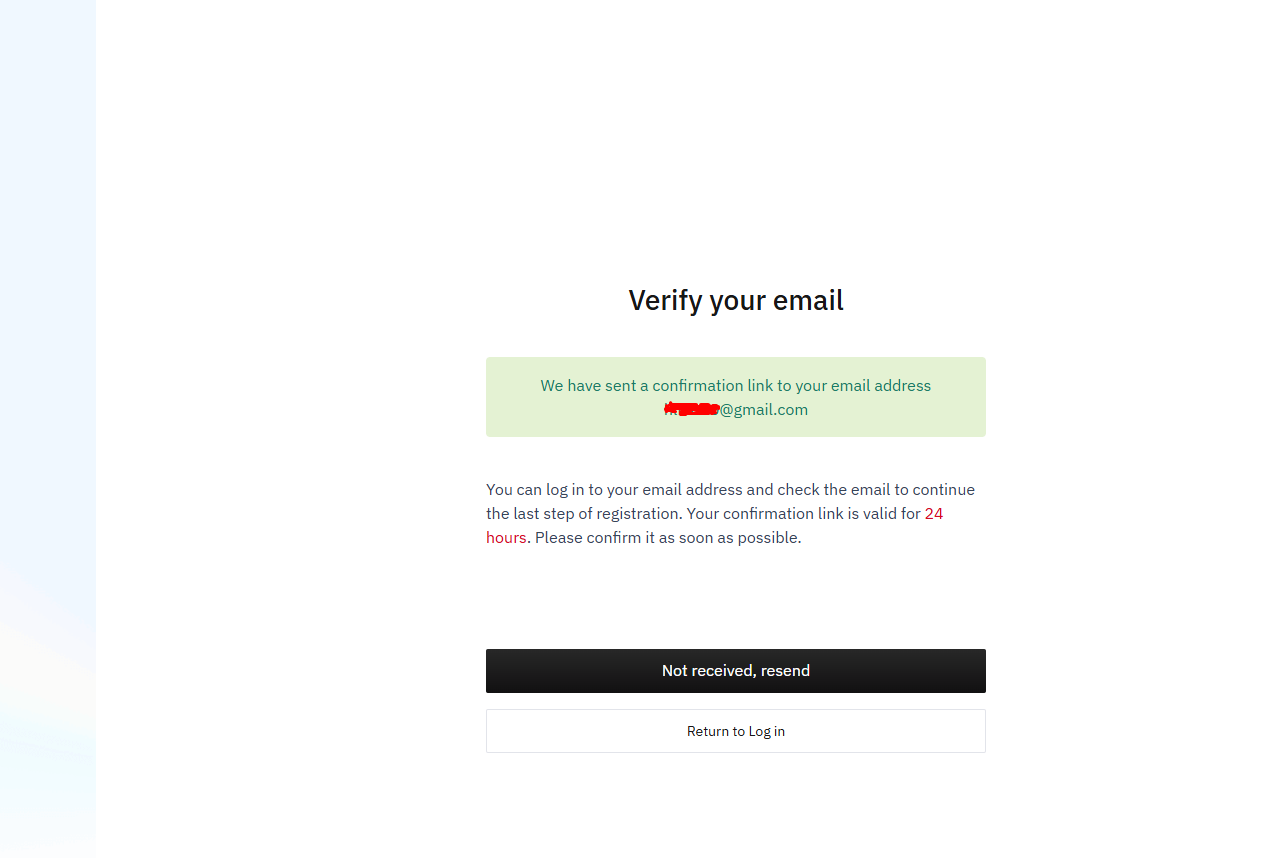Image resolution: width=1261 pixels, height=858 pixels.
Task: Click the "You can log in to your email address" line
Action: 614,490
